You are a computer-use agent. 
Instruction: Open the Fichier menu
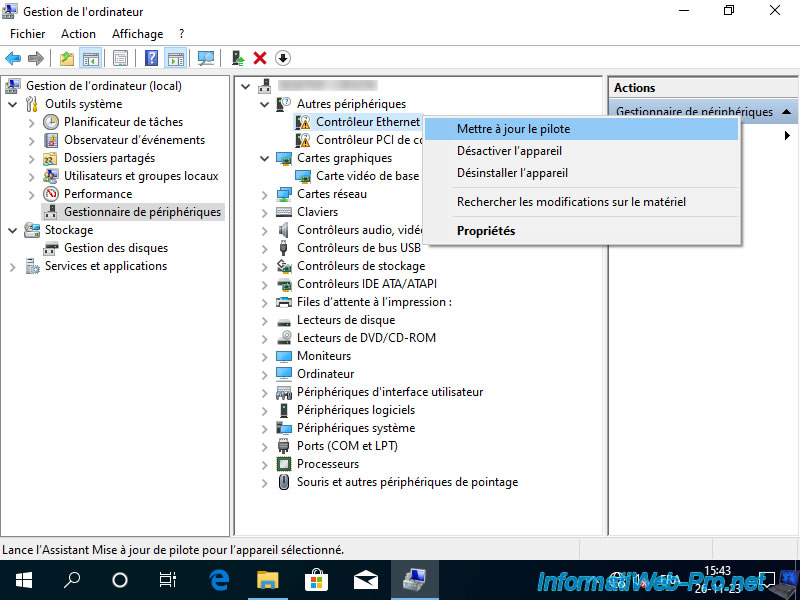[28, 34]
